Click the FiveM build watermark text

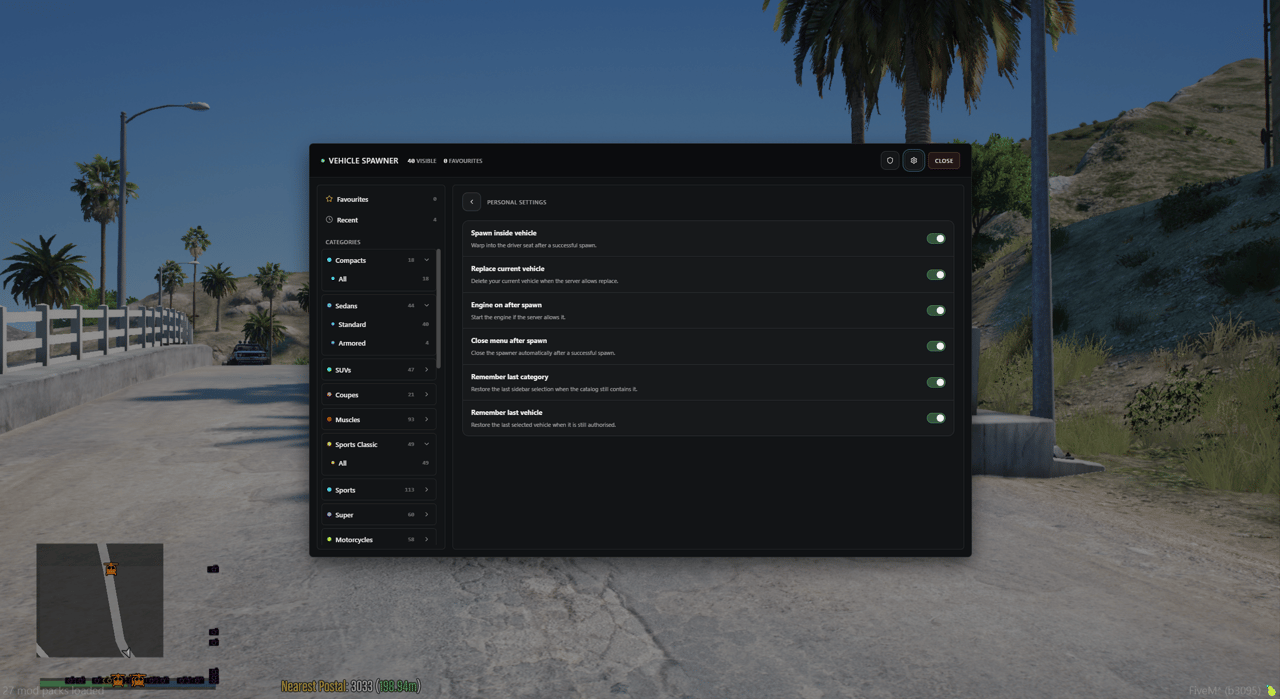1226,691
